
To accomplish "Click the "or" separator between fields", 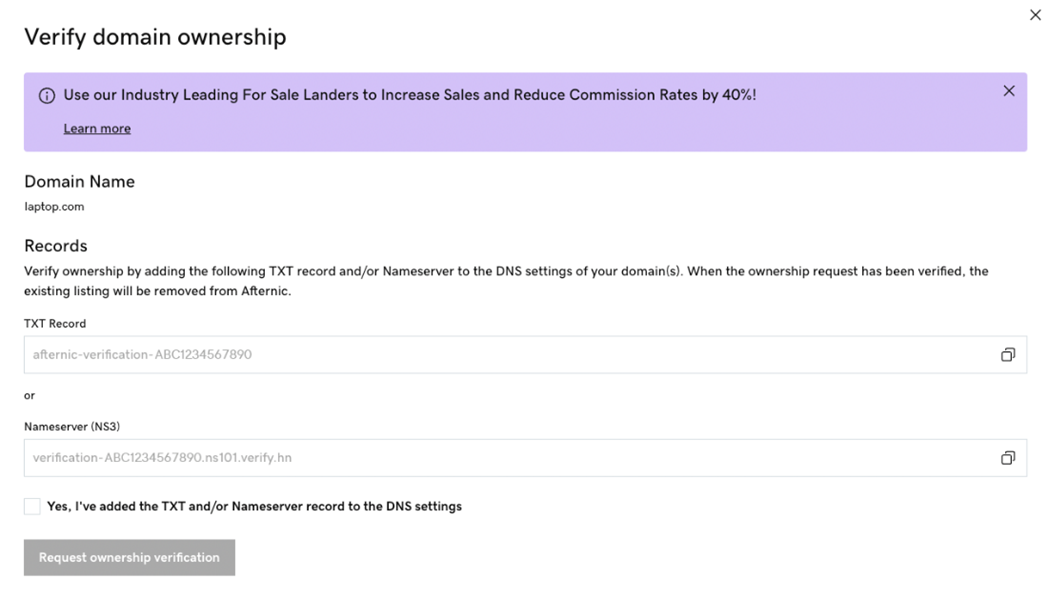I will coord(29,396).
